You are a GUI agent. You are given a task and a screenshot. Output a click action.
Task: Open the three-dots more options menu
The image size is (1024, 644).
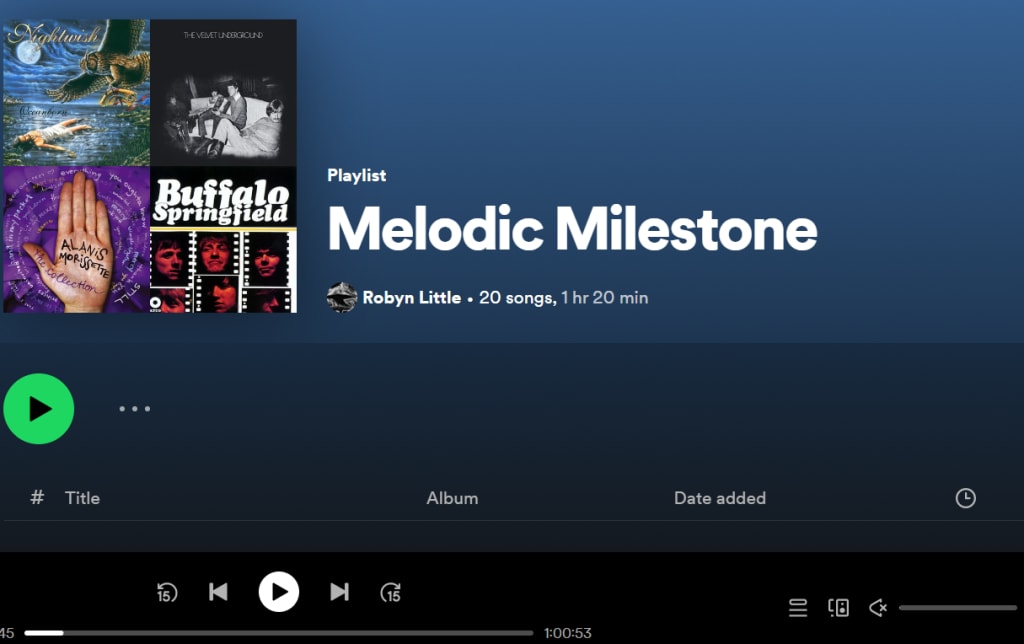(135, 409)
